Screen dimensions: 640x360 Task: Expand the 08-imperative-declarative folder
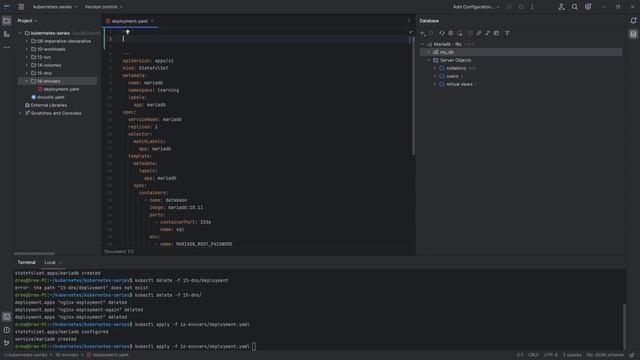click(x=27, y=41)
